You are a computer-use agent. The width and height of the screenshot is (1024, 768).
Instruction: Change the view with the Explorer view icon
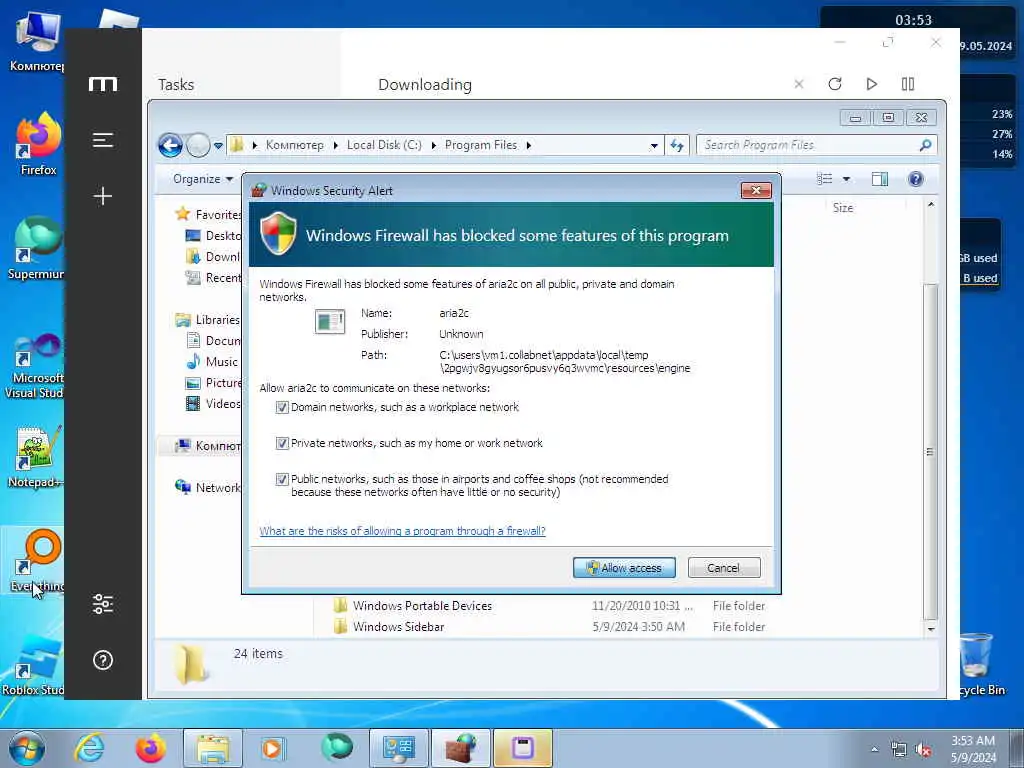tap(825, 179)
